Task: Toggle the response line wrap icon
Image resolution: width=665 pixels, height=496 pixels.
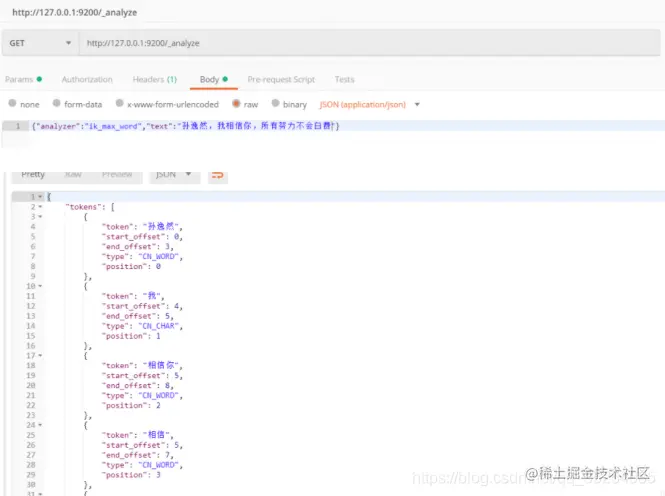Action: pos(218,175)
